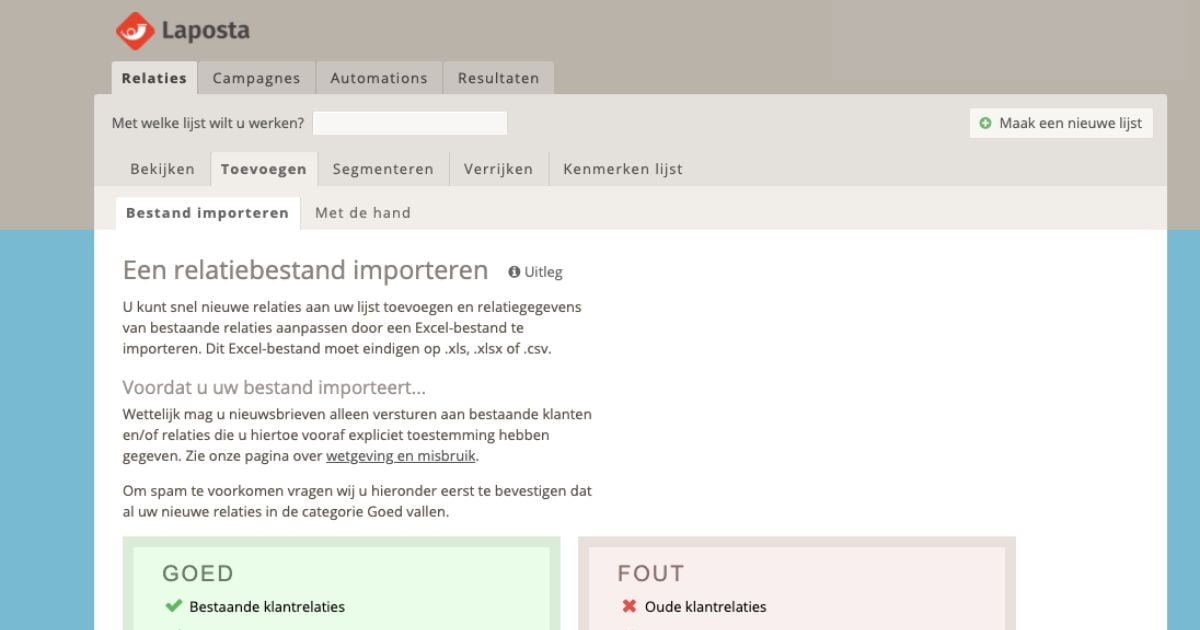Select the Toevoegen sub-tab
Viewport: 1200px width, 630px height.
point(263,169)
